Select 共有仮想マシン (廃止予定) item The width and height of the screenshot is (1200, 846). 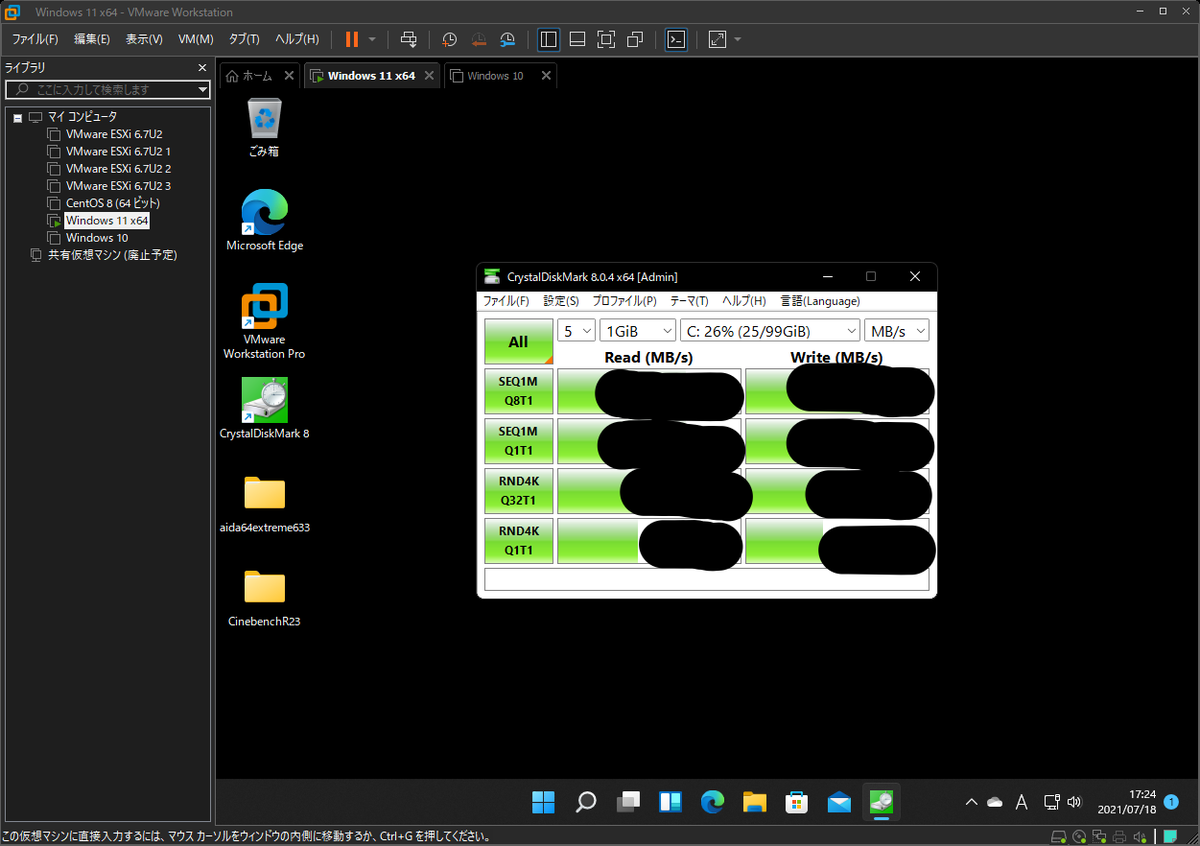[112, 255]
